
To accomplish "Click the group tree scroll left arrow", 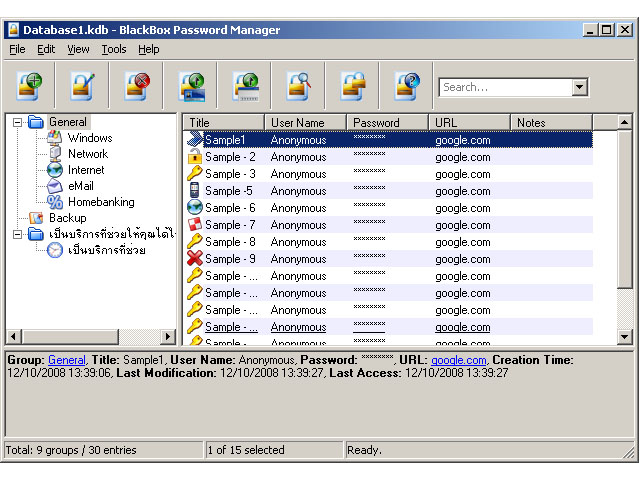I will (x=13, y=337).
